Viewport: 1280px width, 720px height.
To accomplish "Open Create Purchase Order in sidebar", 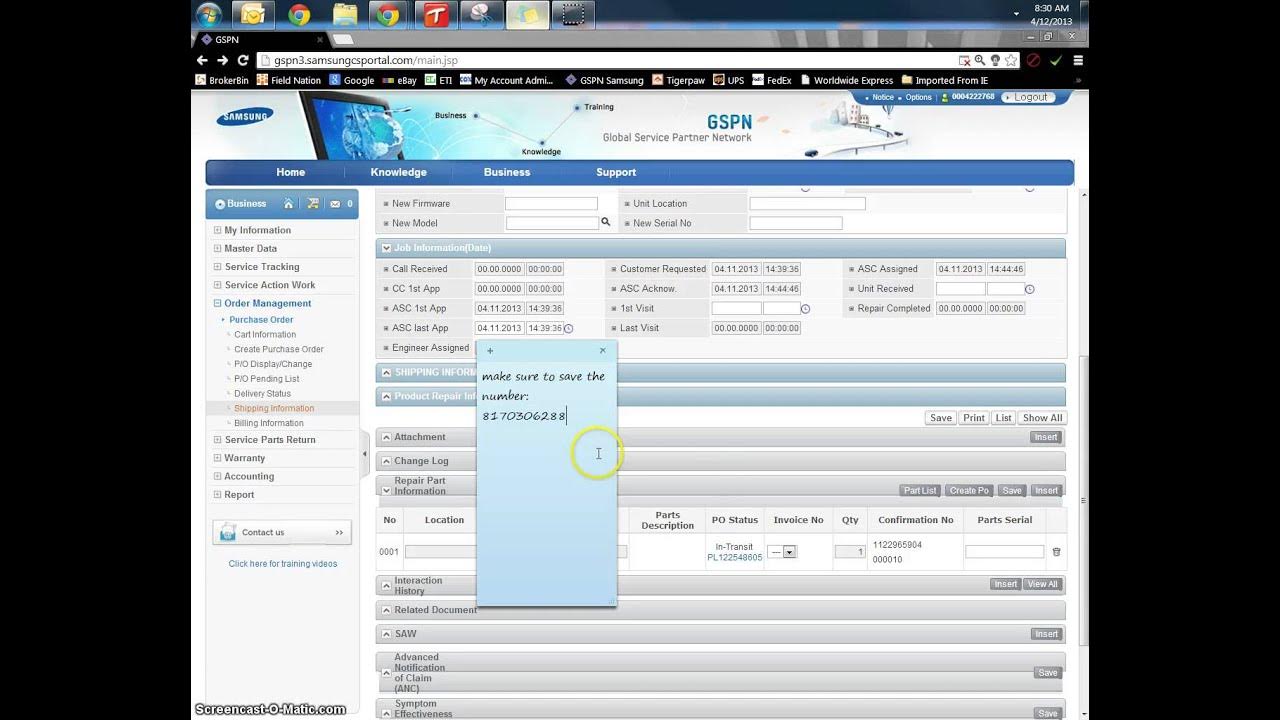I will pos(279,349).
